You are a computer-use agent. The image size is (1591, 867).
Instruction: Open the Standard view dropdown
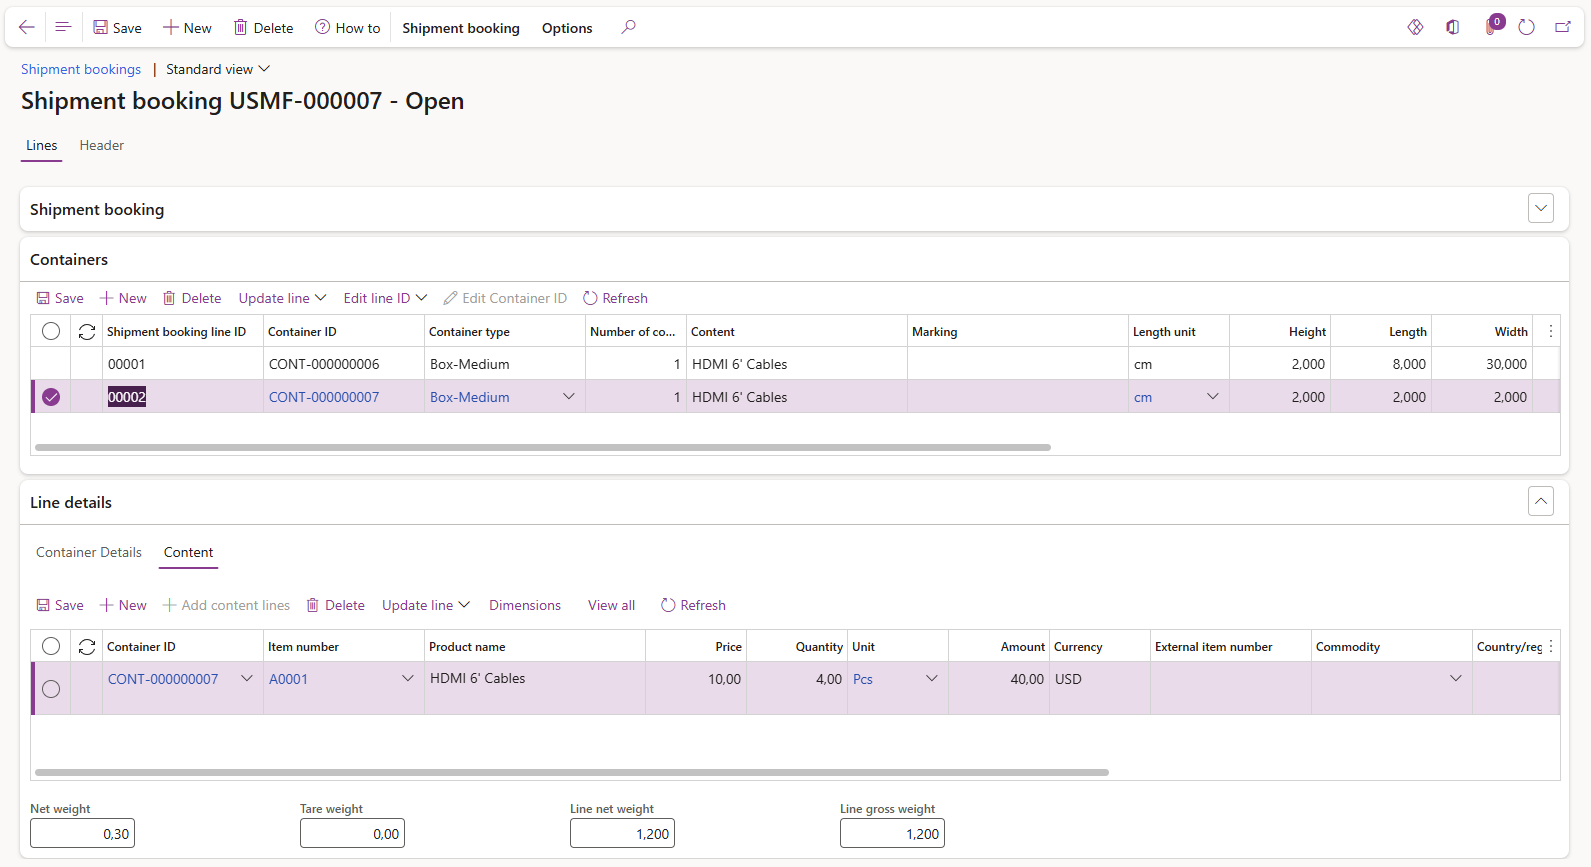218,69
